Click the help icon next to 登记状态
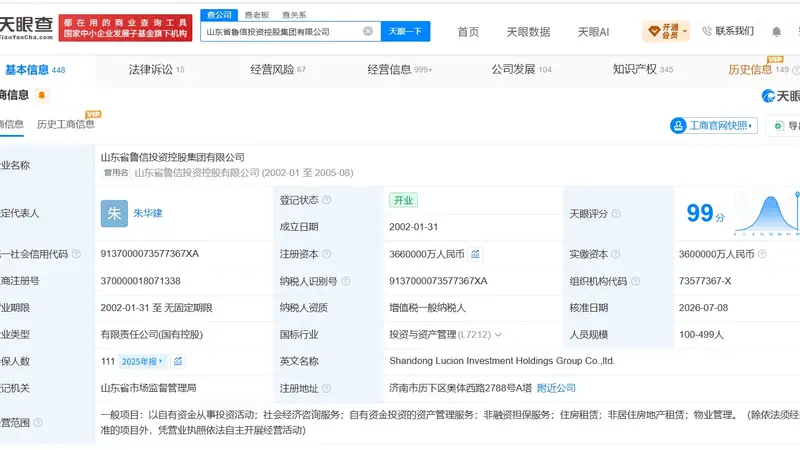 (327, 200)
